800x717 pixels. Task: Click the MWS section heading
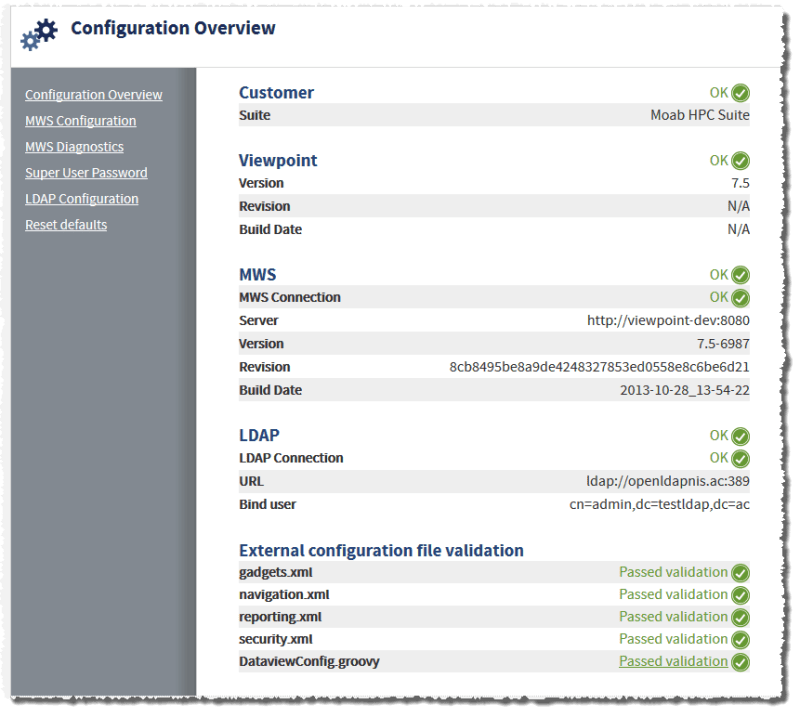pos(258,275)
